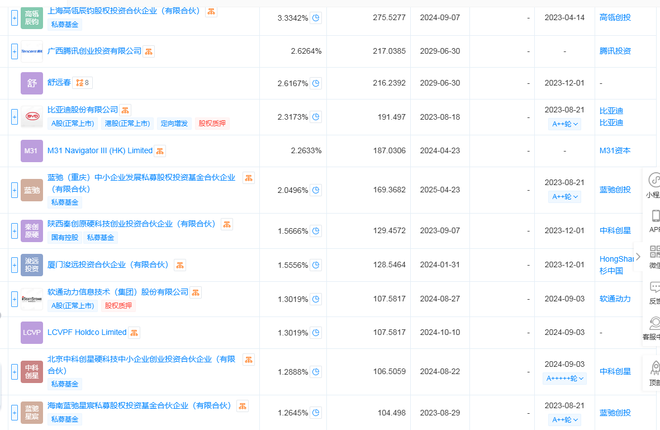
Task: Click the history clock icon next to 2.3173%
Action: click(315, 117)
